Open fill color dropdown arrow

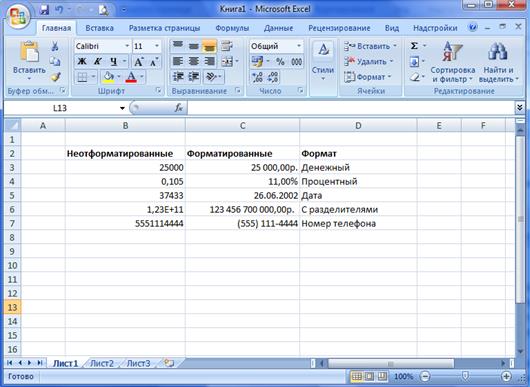tap(119, 77)
